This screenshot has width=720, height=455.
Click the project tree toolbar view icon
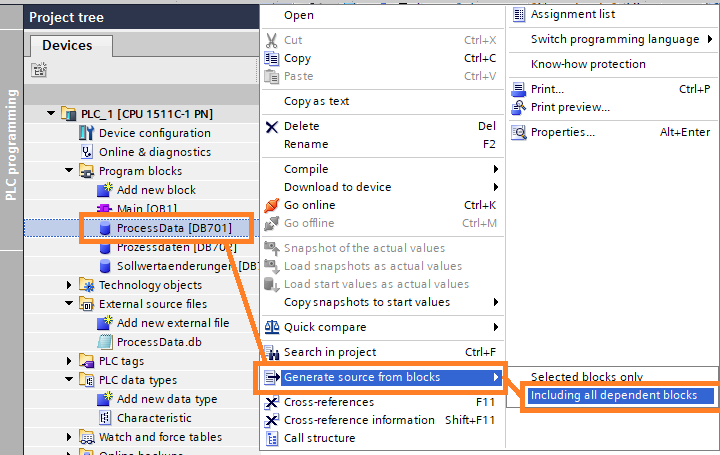pyautogui.click(x=39, y=70)
